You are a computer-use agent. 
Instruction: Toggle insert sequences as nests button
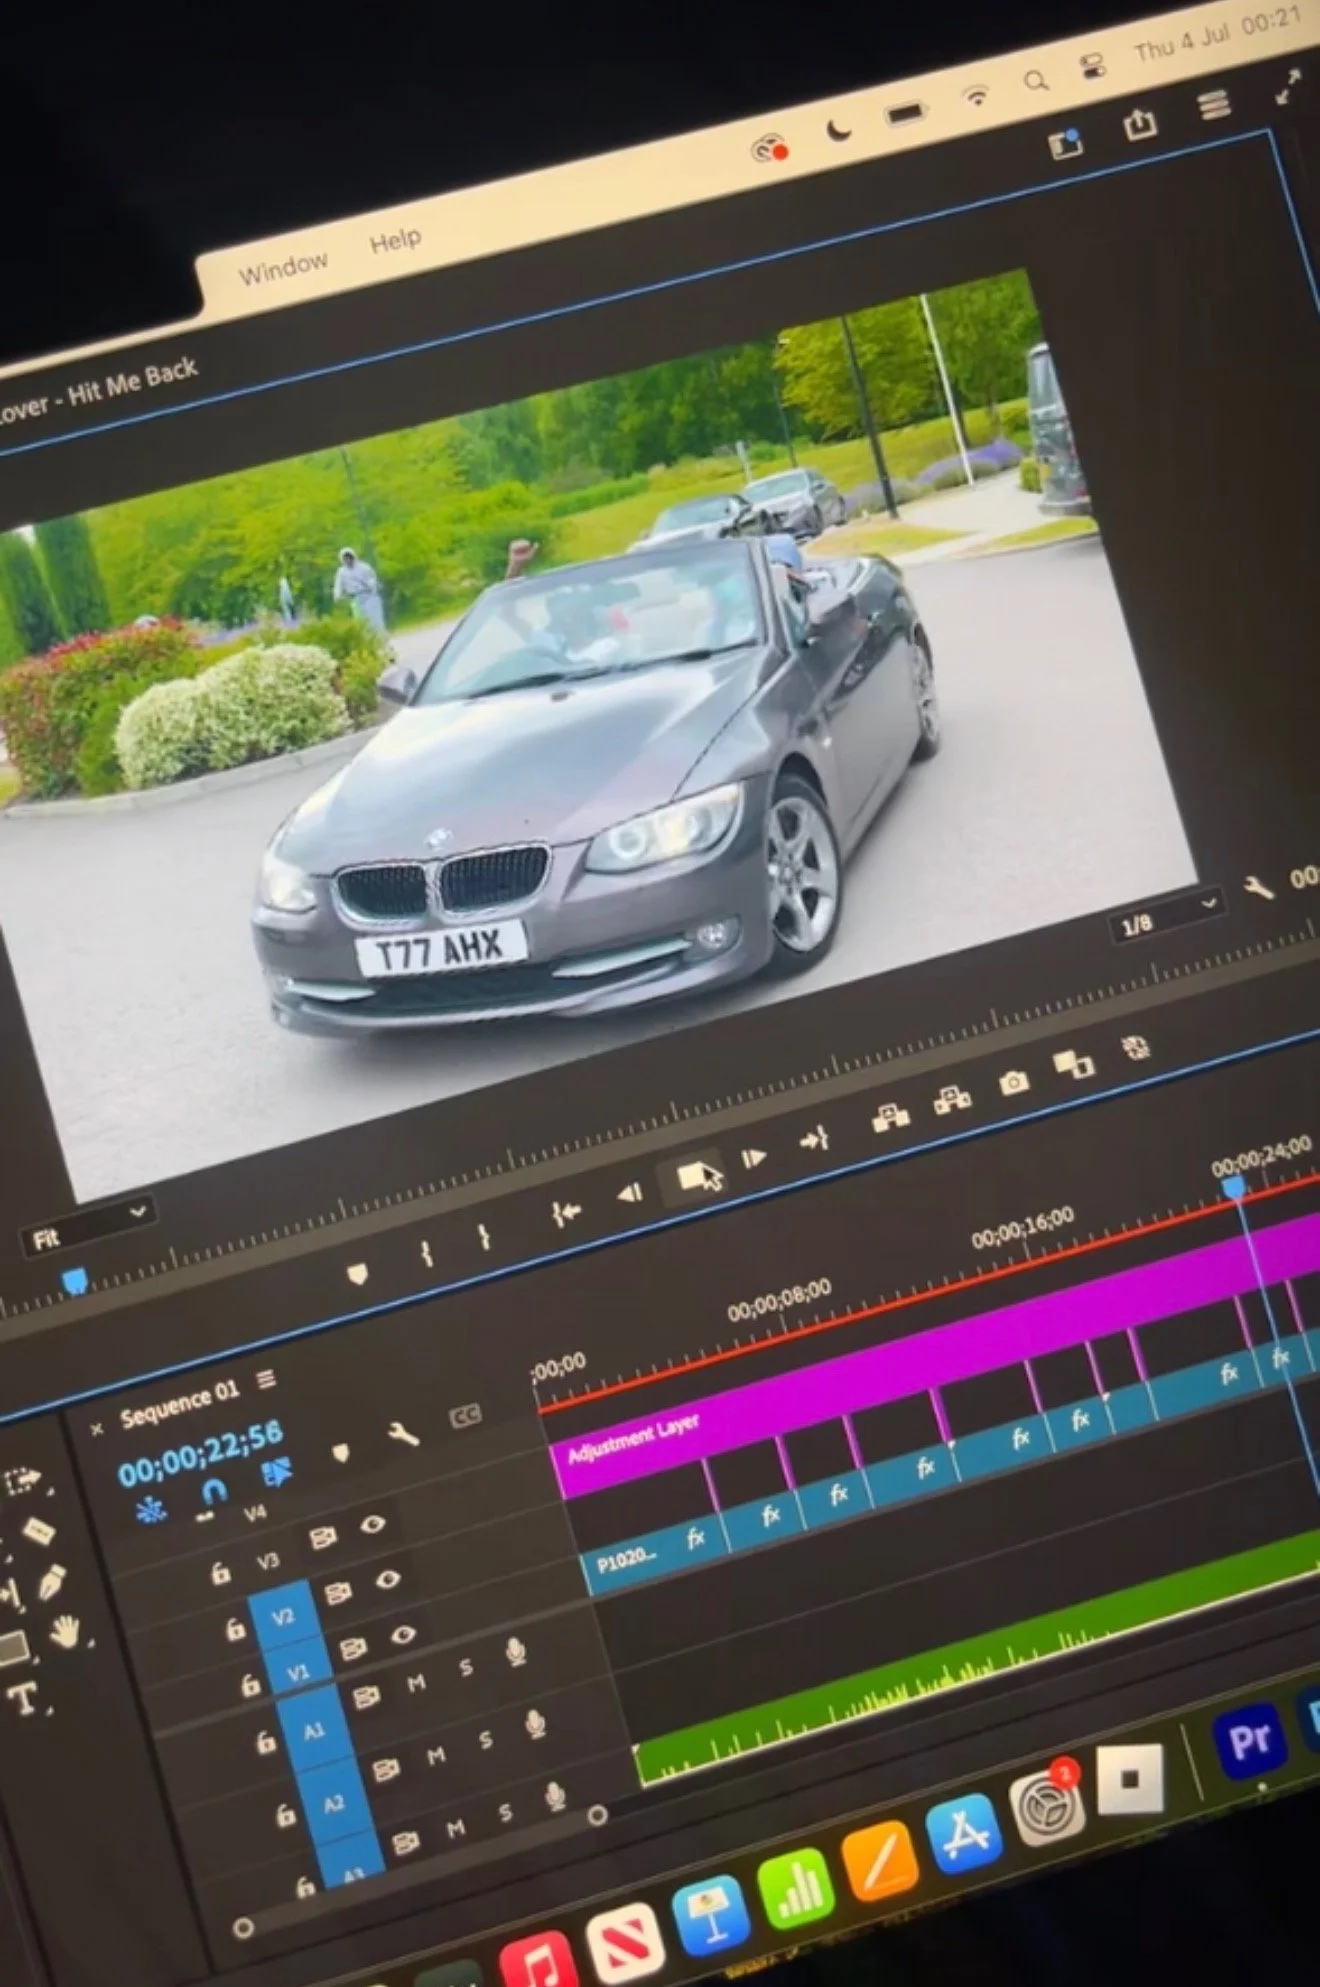tap(151, 1510)
